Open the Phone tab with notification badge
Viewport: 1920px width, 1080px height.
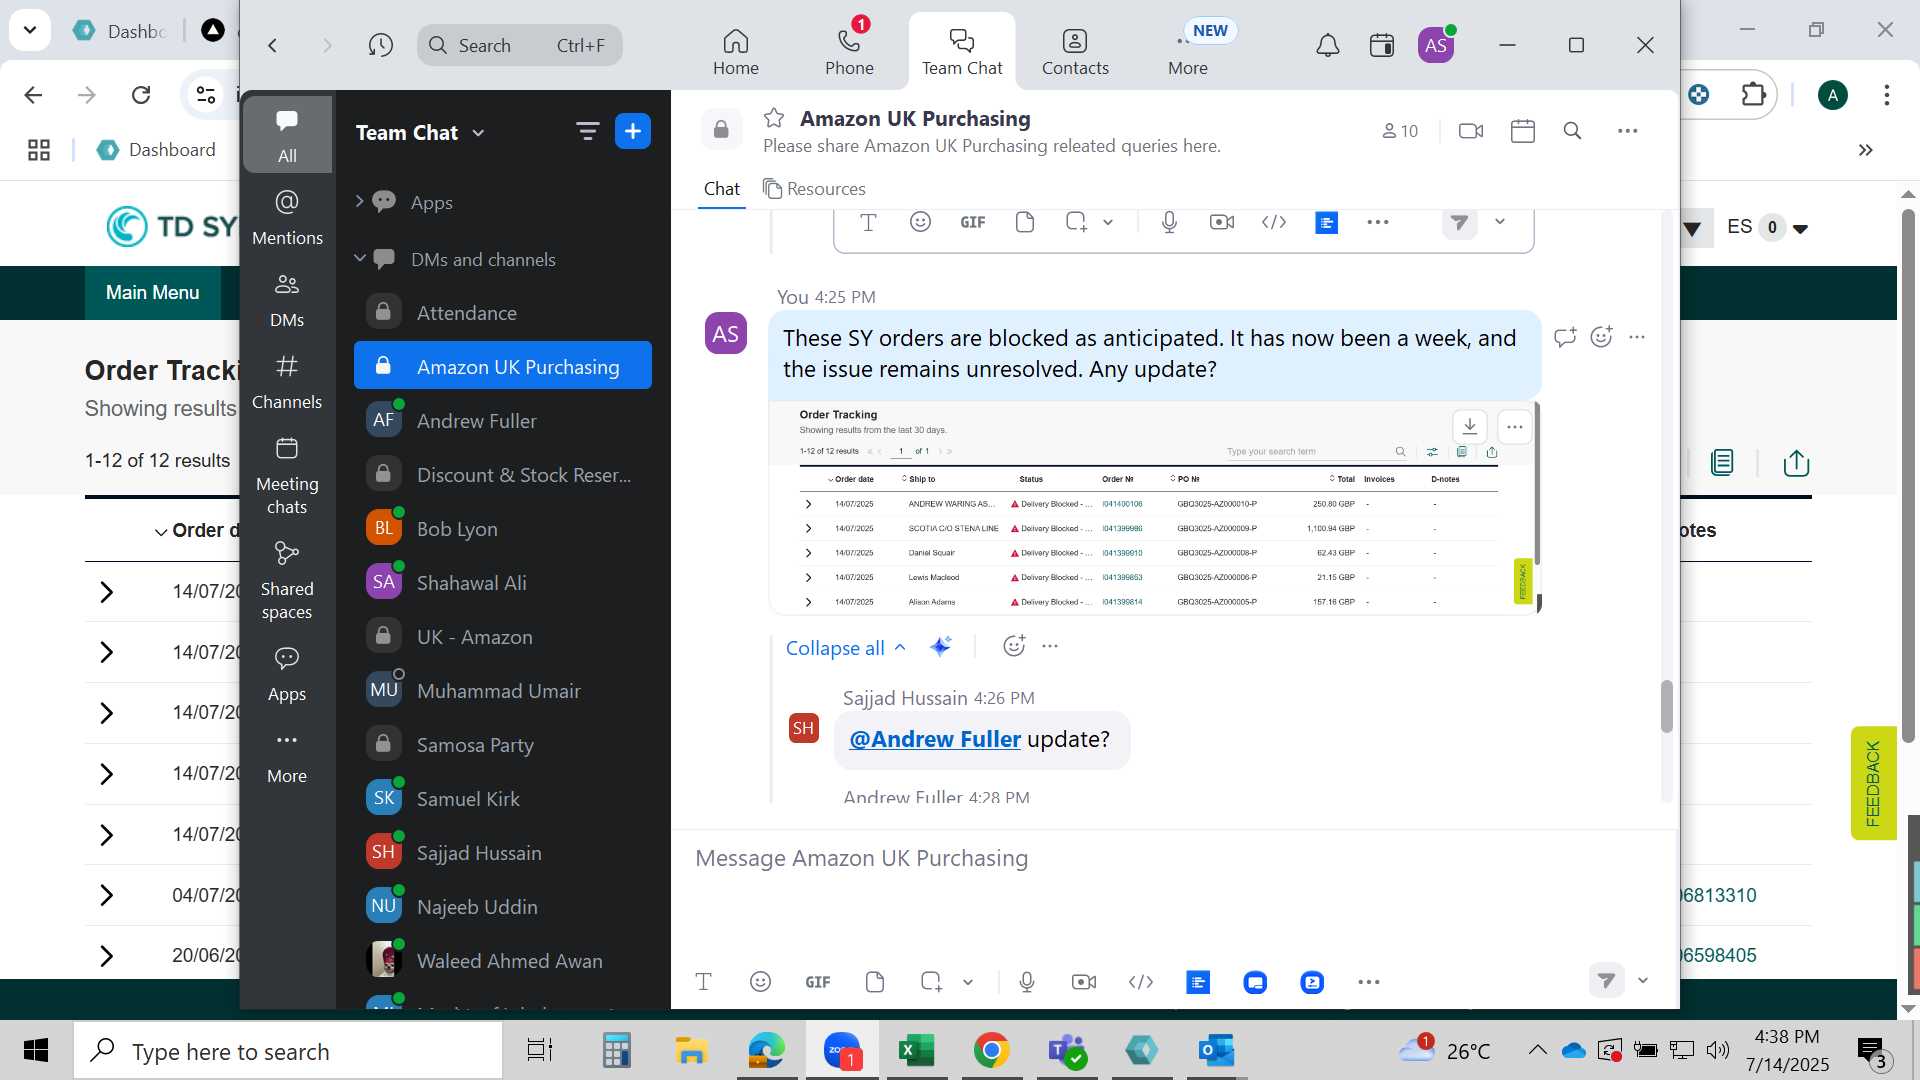[x=849, y=52]
